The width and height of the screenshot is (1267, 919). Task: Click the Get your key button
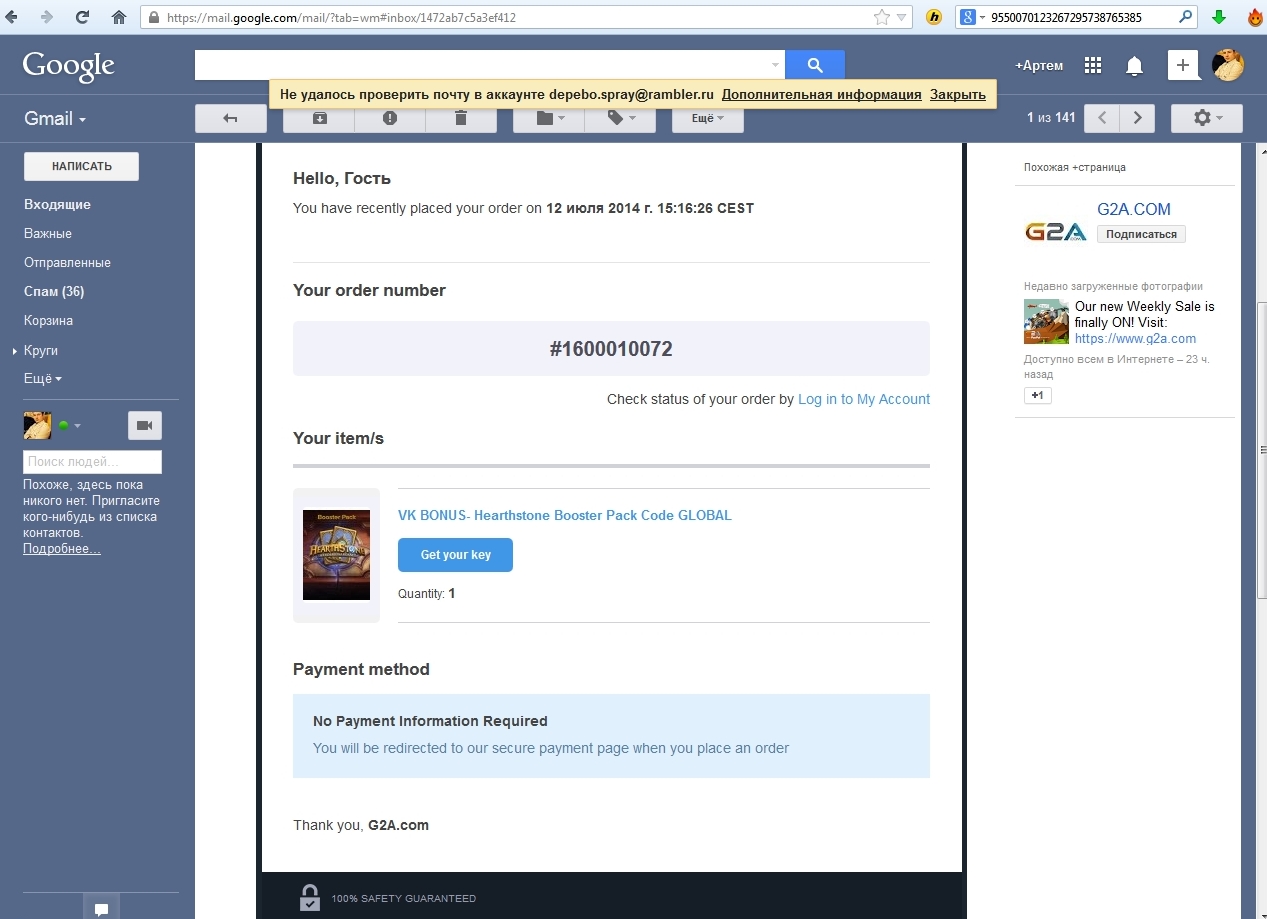point(455,555)
